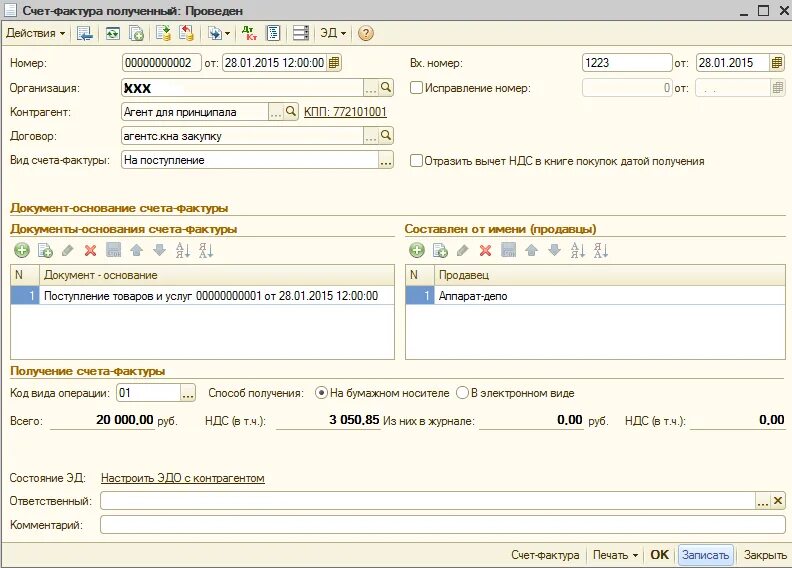Click the Агент для принципала field

(x=195, y=112)
